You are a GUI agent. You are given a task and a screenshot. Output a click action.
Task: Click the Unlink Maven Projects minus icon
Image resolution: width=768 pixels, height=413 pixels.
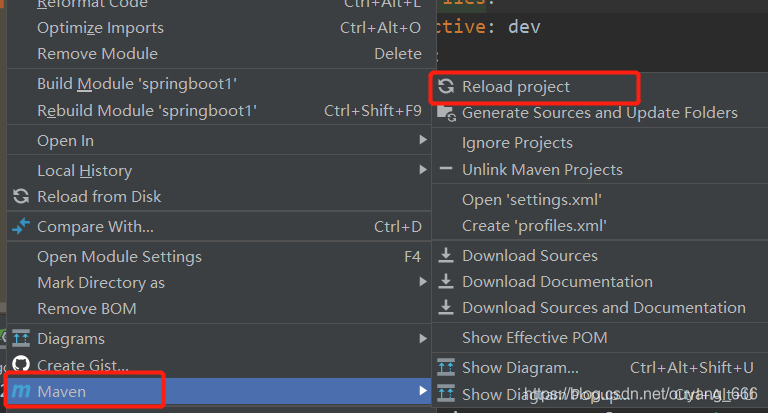446,169
